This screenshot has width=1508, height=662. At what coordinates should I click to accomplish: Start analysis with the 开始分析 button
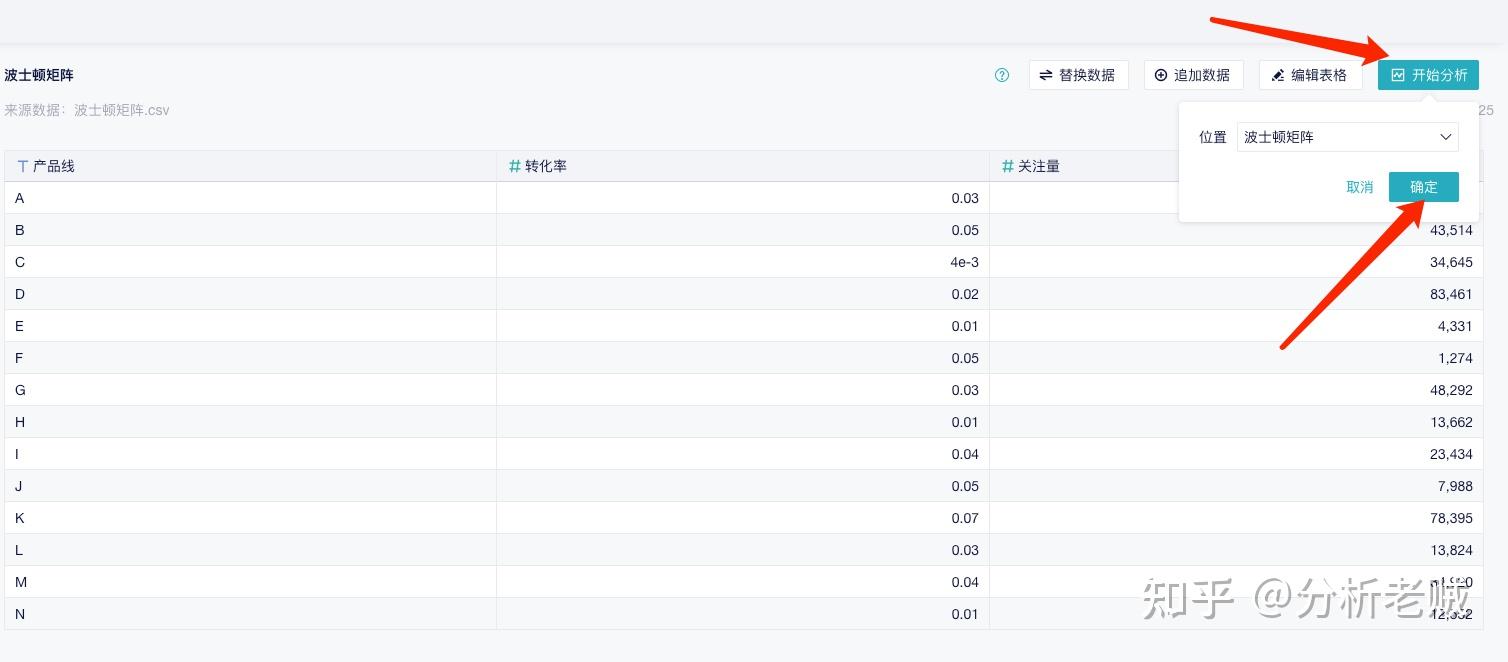pyautogui.click(x=1428, y=75)
